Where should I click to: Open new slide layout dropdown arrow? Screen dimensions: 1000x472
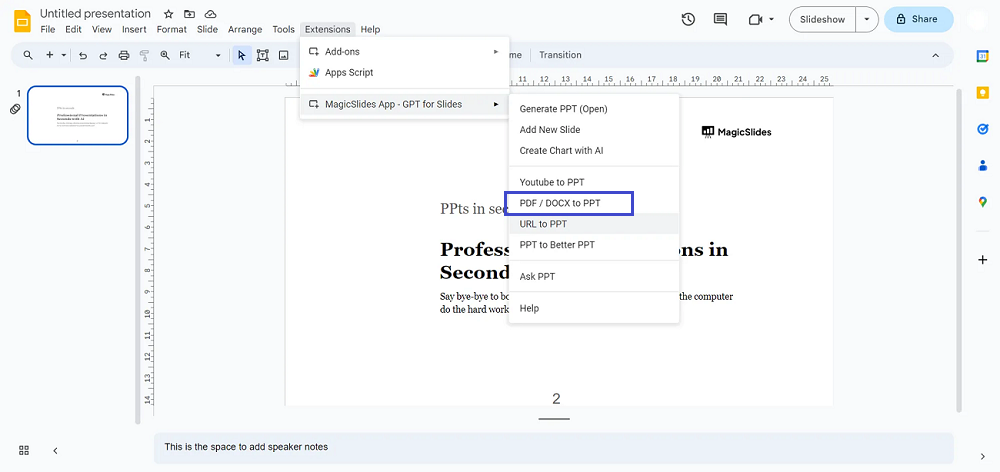(64, 55)
